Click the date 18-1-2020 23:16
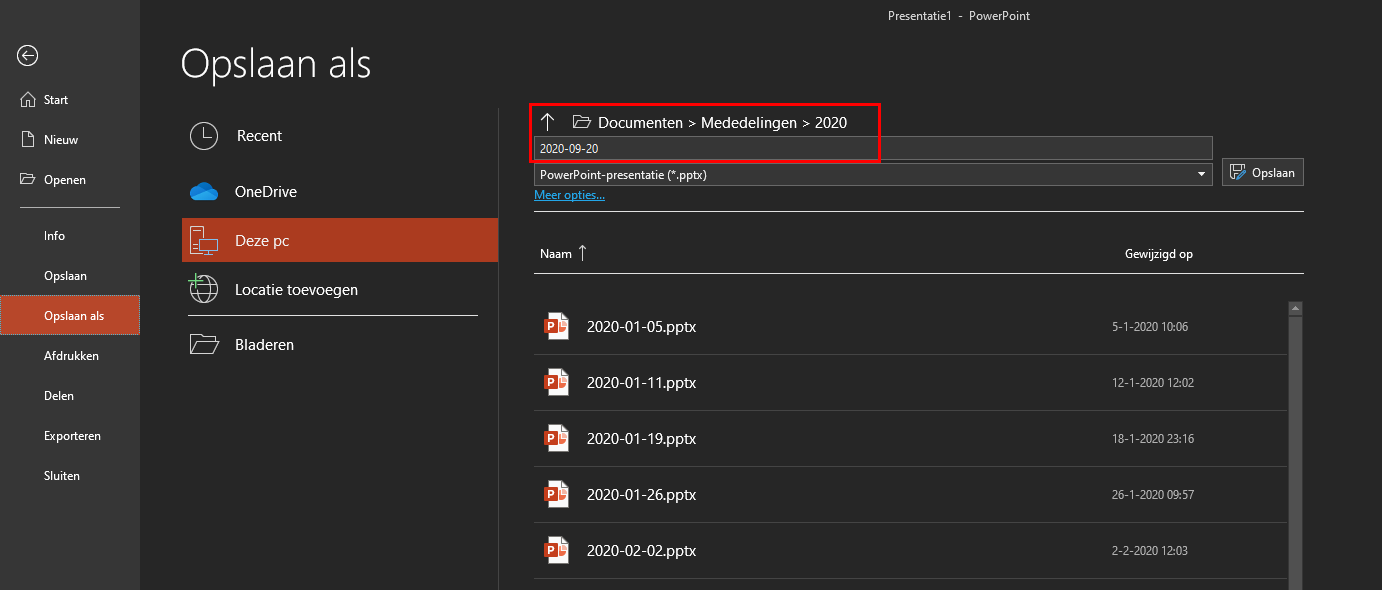Screen dimensions: 1382x590 [x=1153, y=439]
